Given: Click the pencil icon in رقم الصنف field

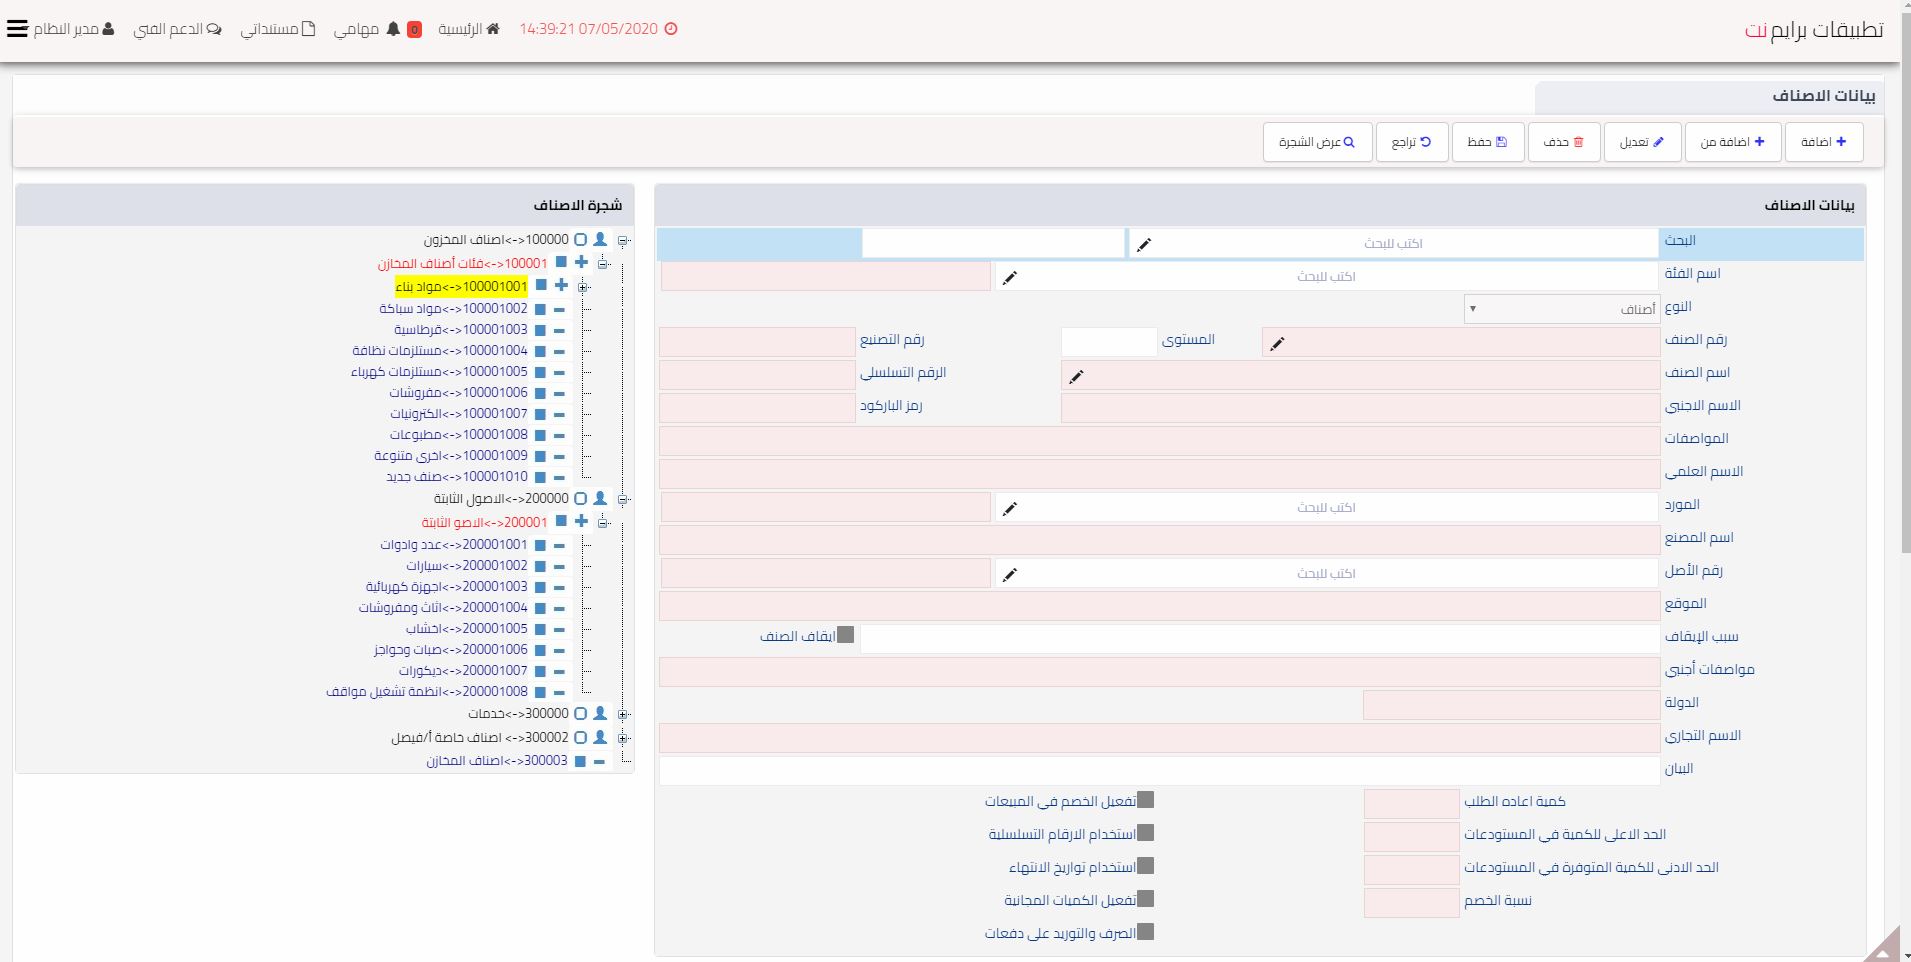Looking at the screenshot, I should click(1277, 343).
